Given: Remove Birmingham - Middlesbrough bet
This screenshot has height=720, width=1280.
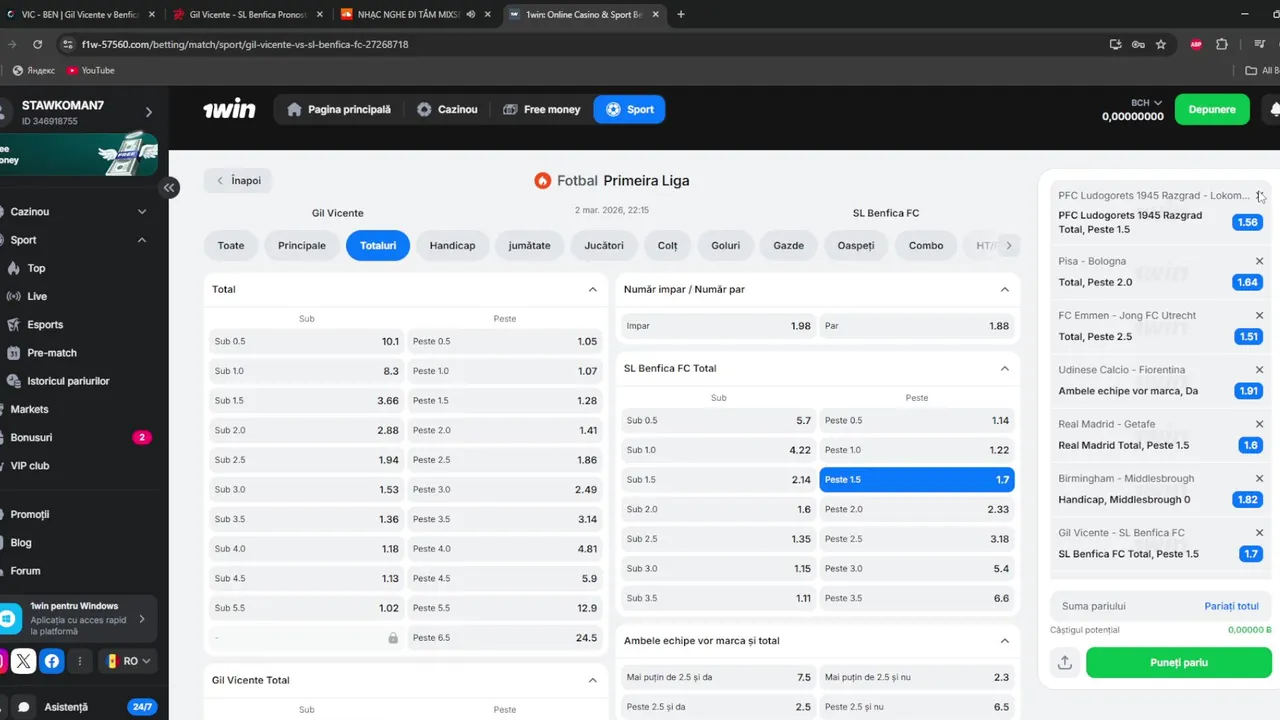Looking at the screenshot, I should [1259, 478].
